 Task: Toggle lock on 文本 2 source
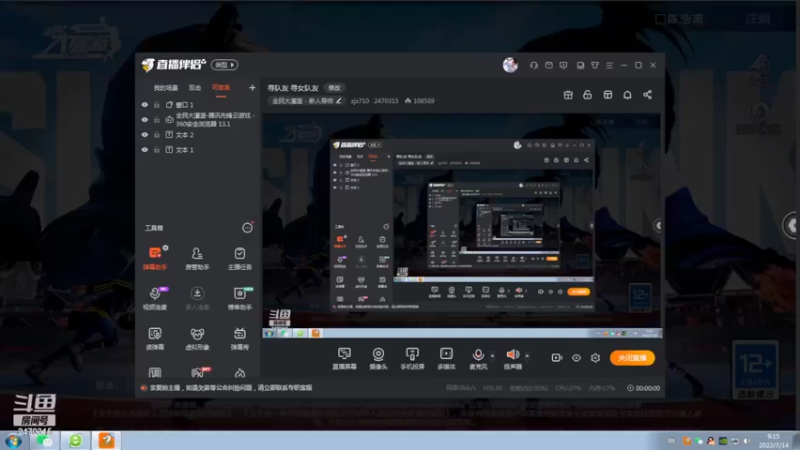click(x=157, y=135)
